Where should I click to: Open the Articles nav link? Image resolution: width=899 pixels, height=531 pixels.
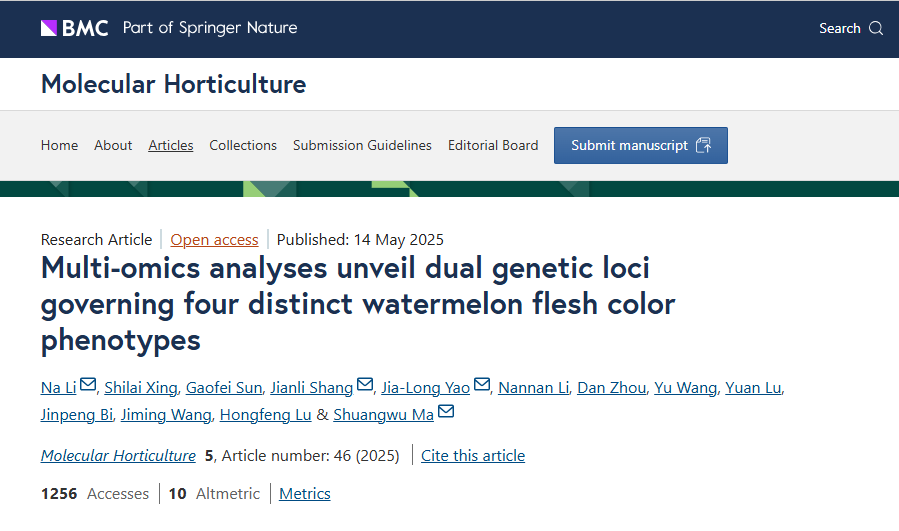point(171,145)
